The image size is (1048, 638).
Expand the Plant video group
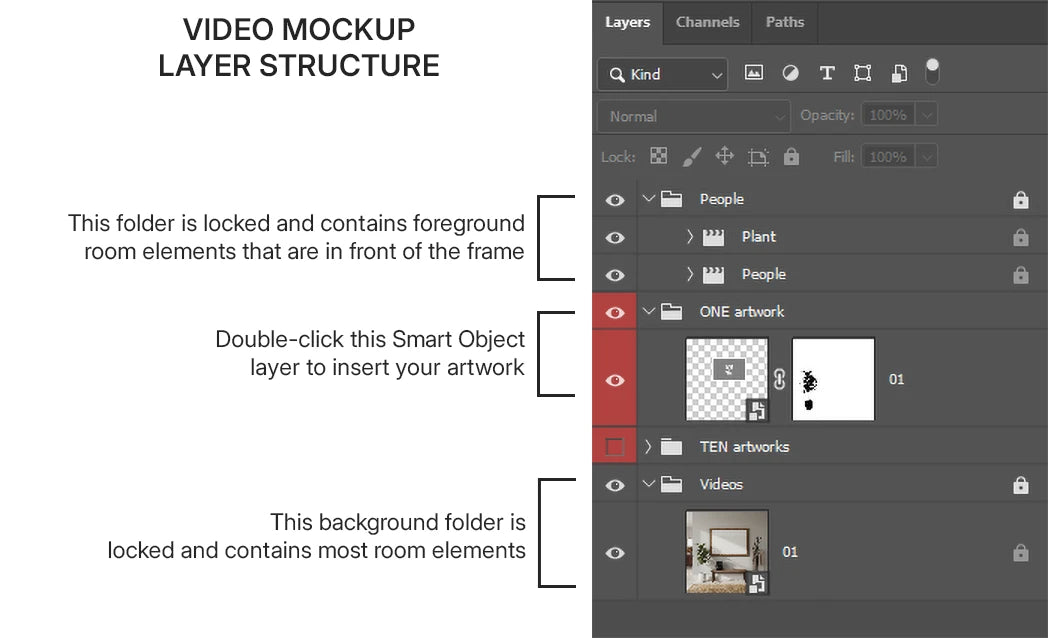point(690,237)
